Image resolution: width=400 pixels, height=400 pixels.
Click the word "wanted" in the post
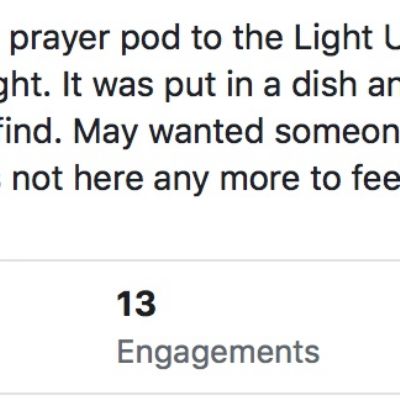206,132
